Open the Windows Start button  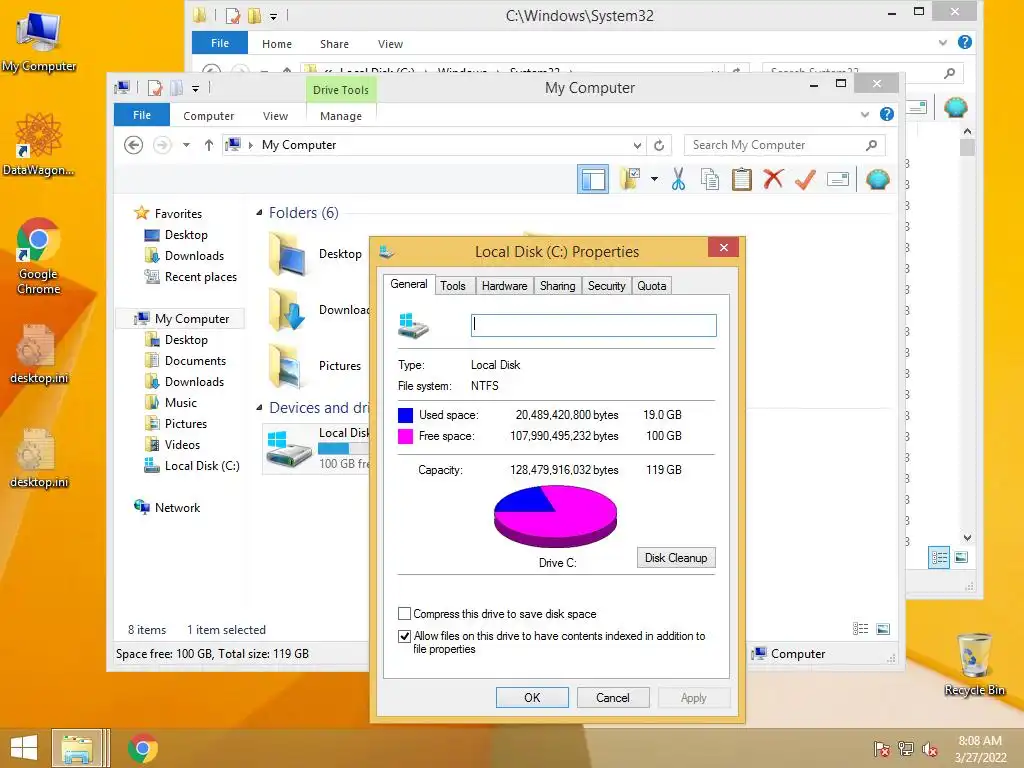tap(24, 748)
